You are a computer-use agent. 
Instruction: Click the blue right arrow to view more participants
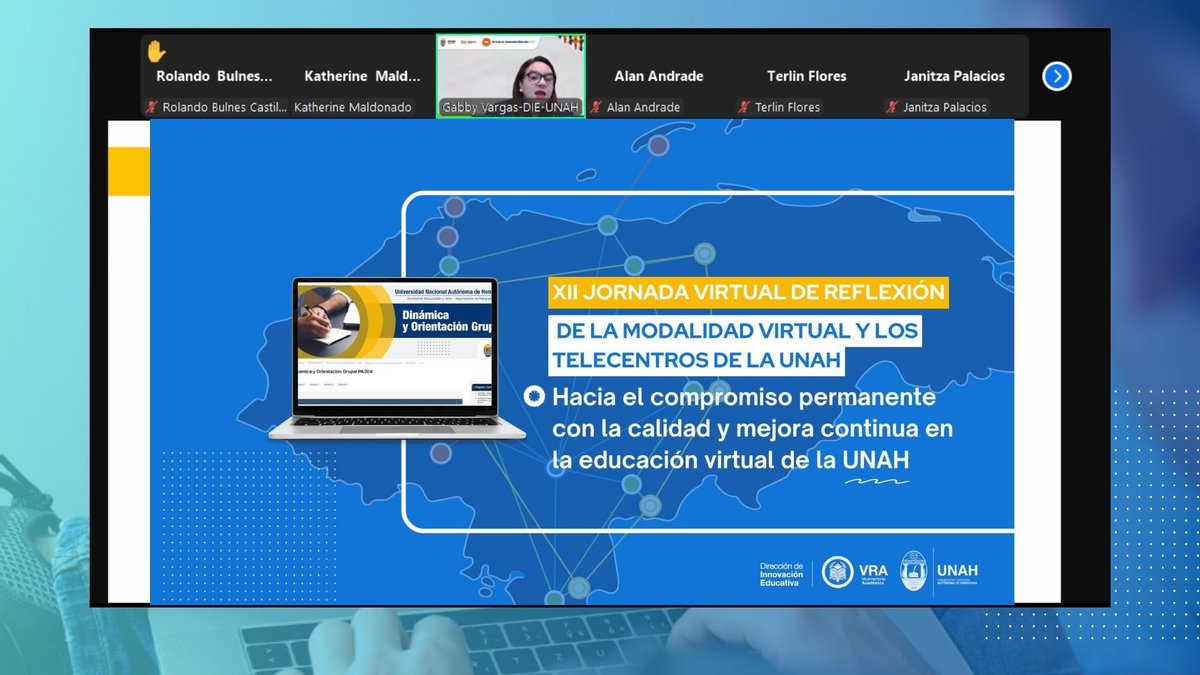(x=1056, y=76)
